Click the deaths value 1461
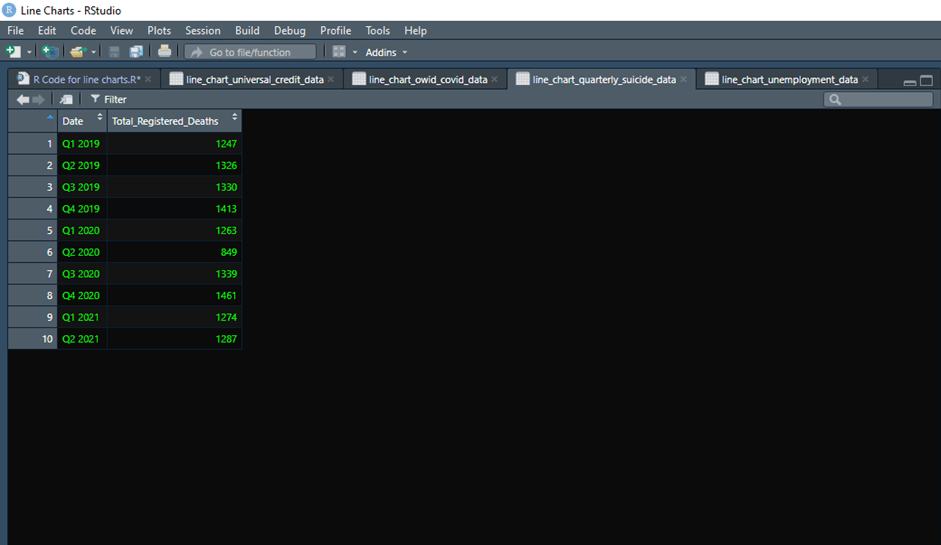 (226, 295)
